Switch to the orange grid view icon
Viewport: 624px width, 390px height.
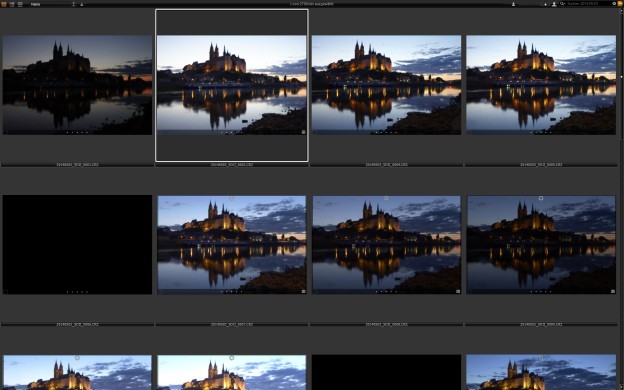point(4,4)
